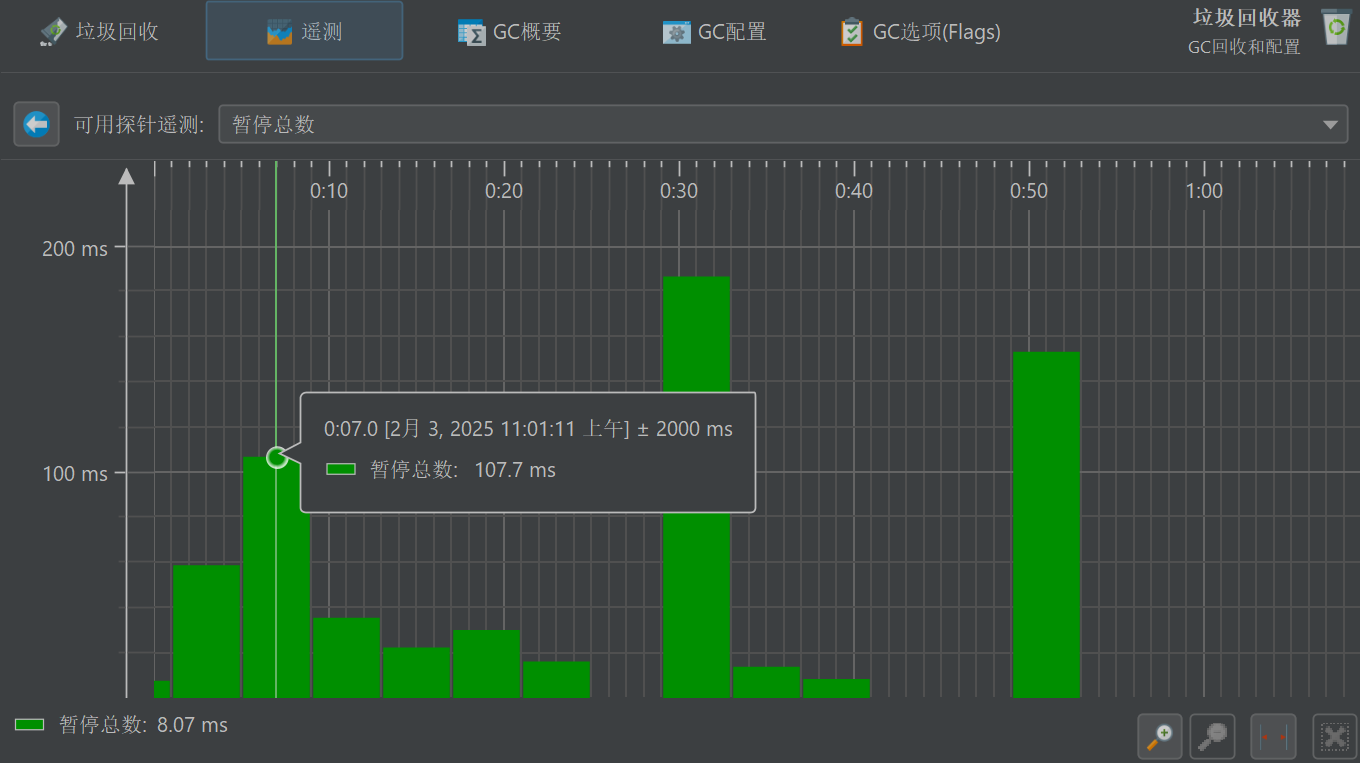This screenshot has height=763, width=1360.
Task: Click the 0:10 time axis label
Action: (329, 191)
